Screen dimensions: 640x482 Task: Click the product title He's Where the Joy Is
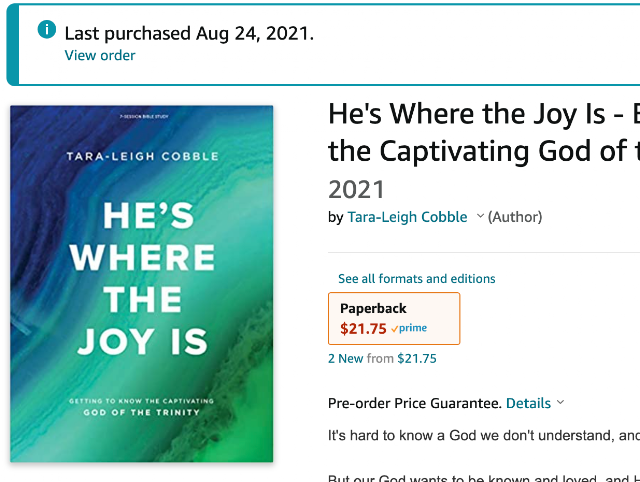[484, 132]
